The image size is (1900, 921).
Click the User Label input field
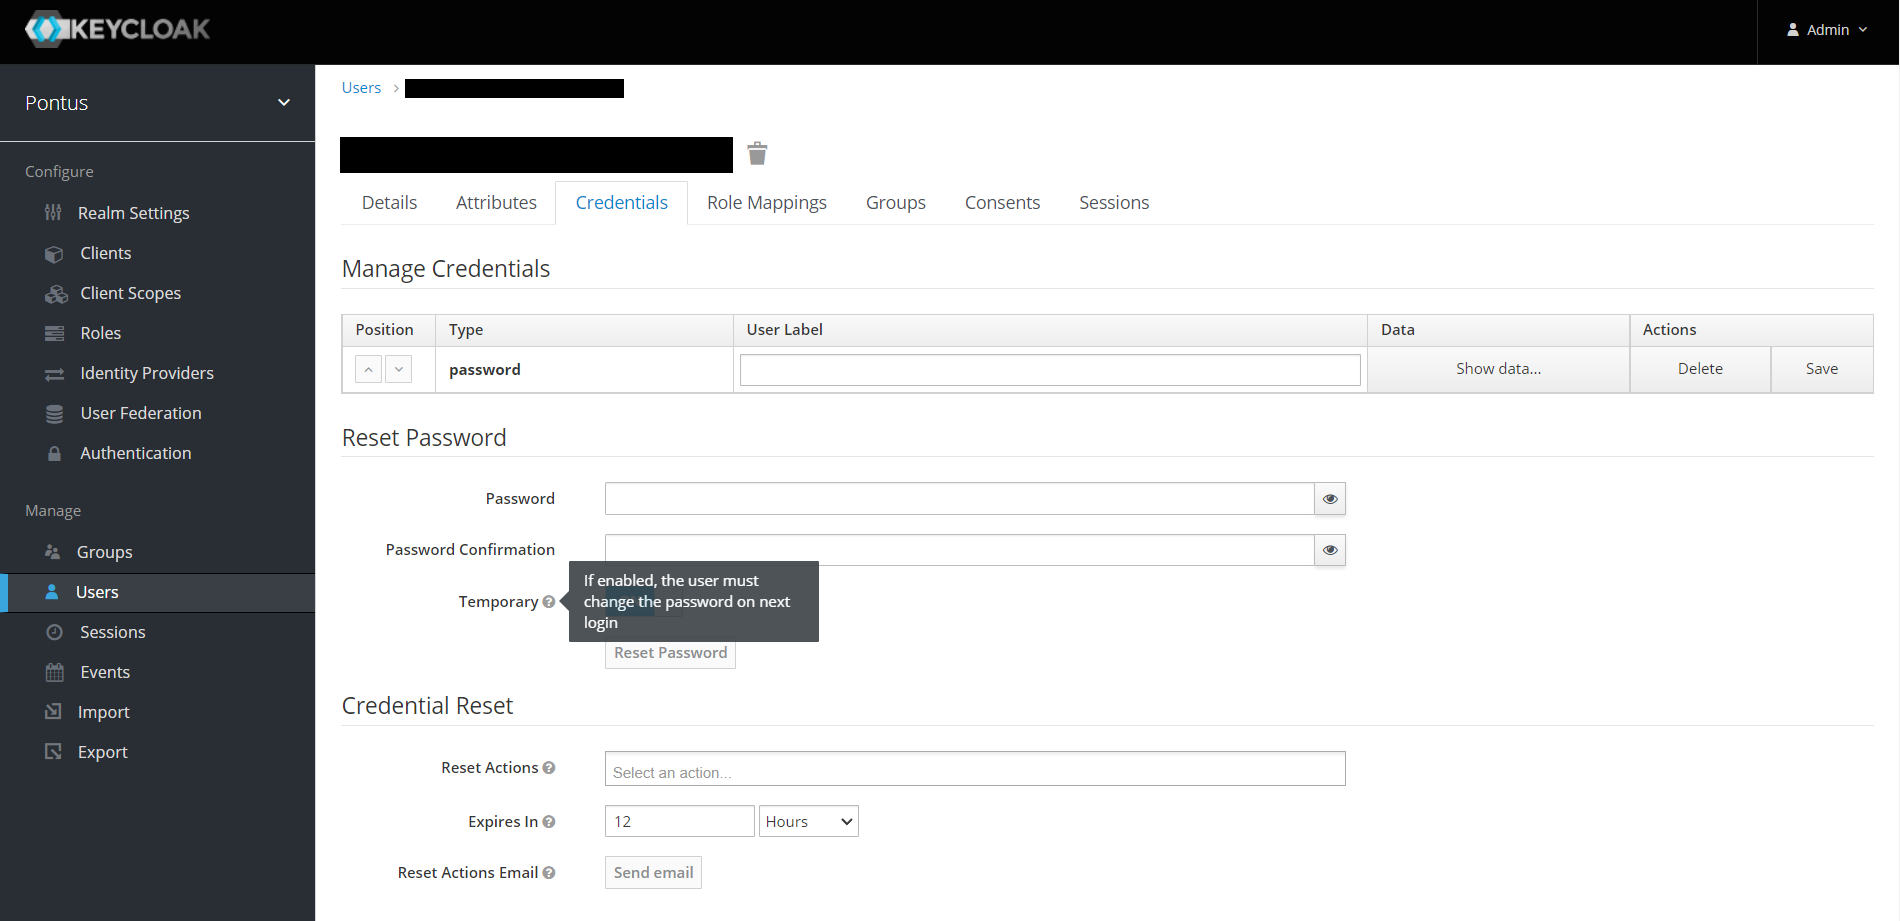coord(1050,370)
